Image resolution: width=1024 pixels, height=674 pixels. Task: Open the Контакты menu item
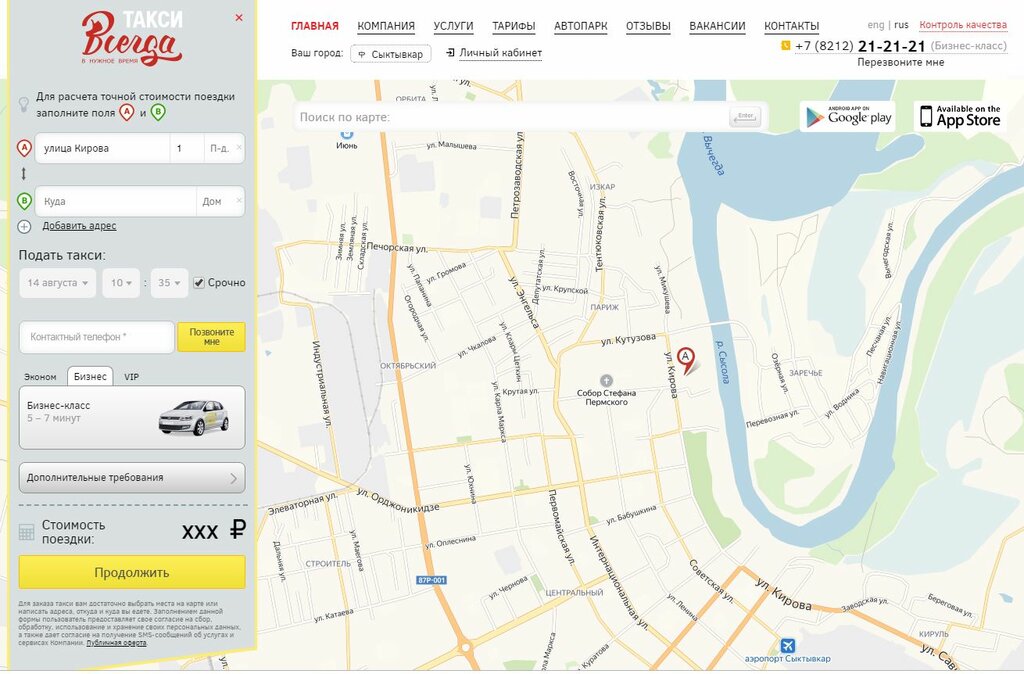(792, 26)
